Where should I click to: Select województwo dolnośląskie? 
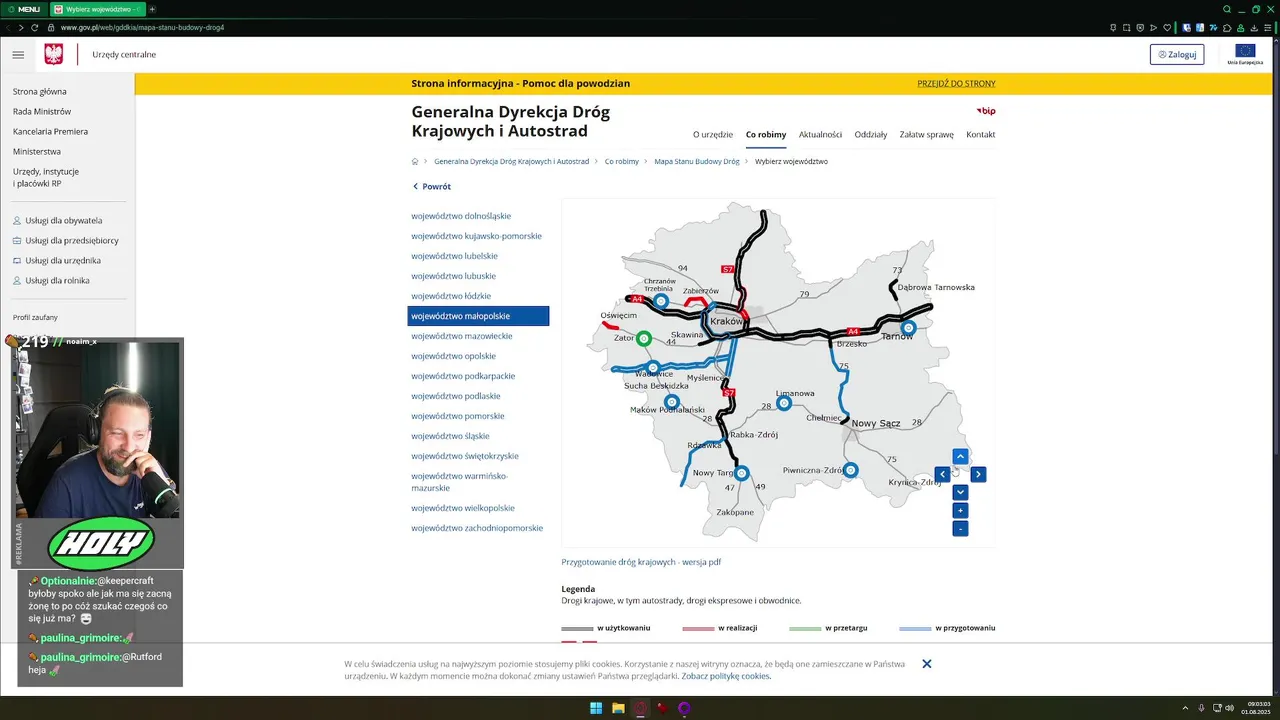coord(461,216)
